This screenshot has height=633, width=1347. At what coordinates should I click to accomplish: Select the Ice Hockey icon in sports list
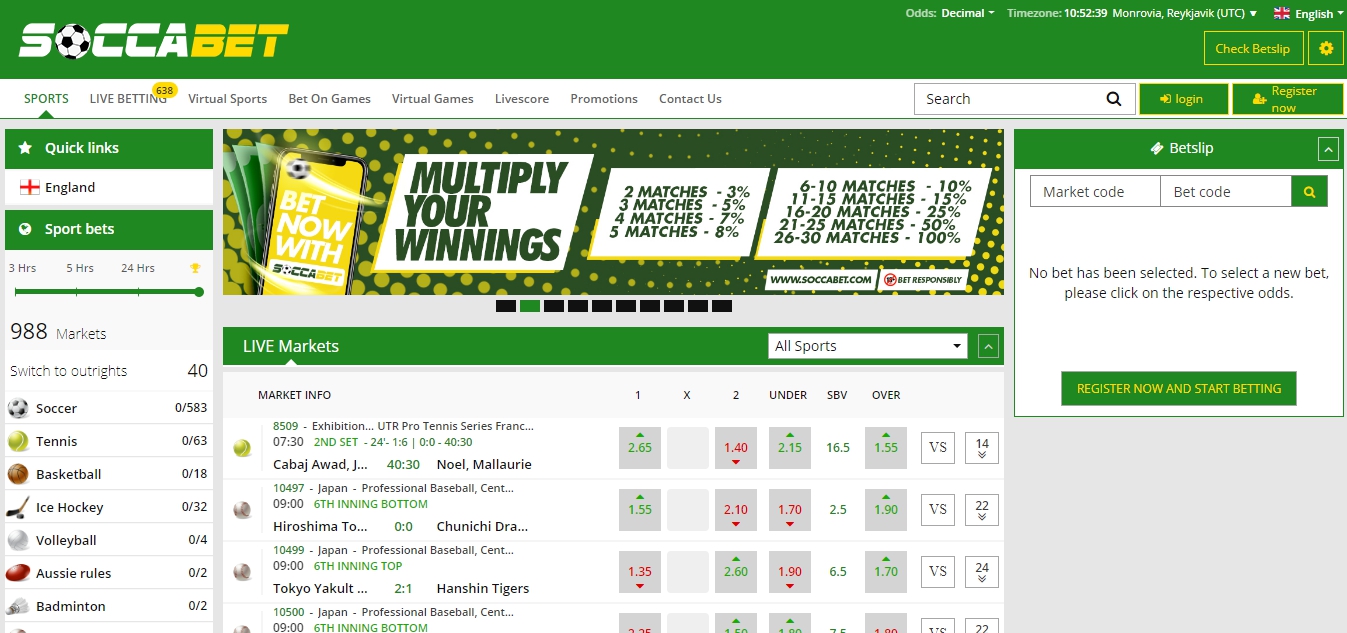coord(18,507)
